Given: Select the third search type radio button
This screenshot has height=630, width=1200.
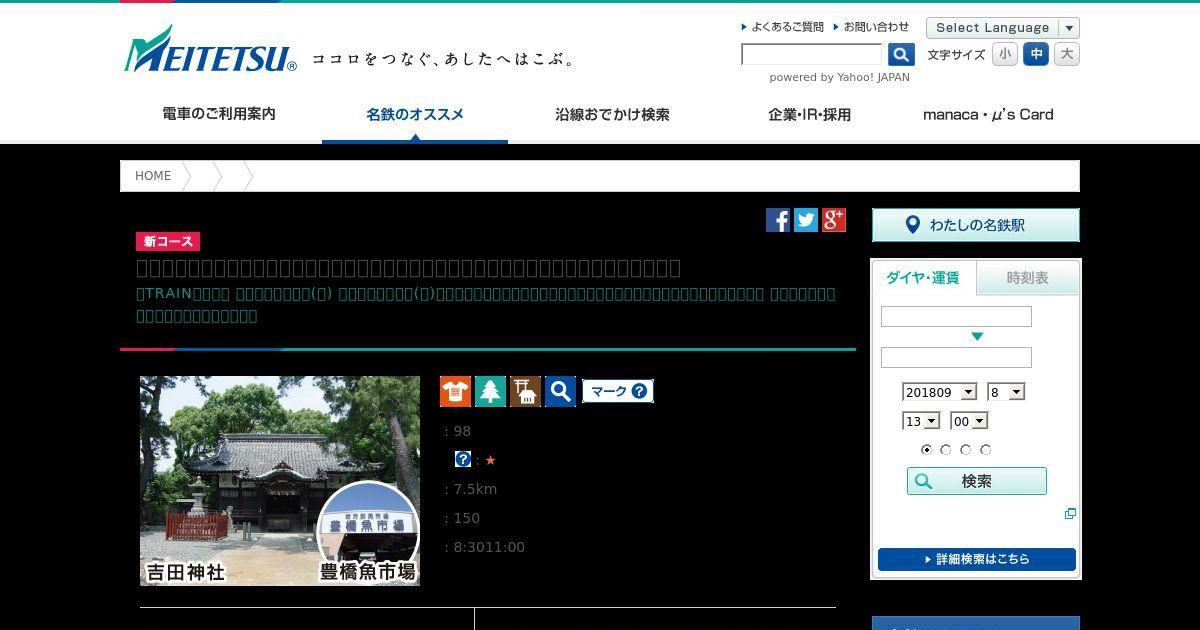Looking at the screenshot, I should 966,450.
